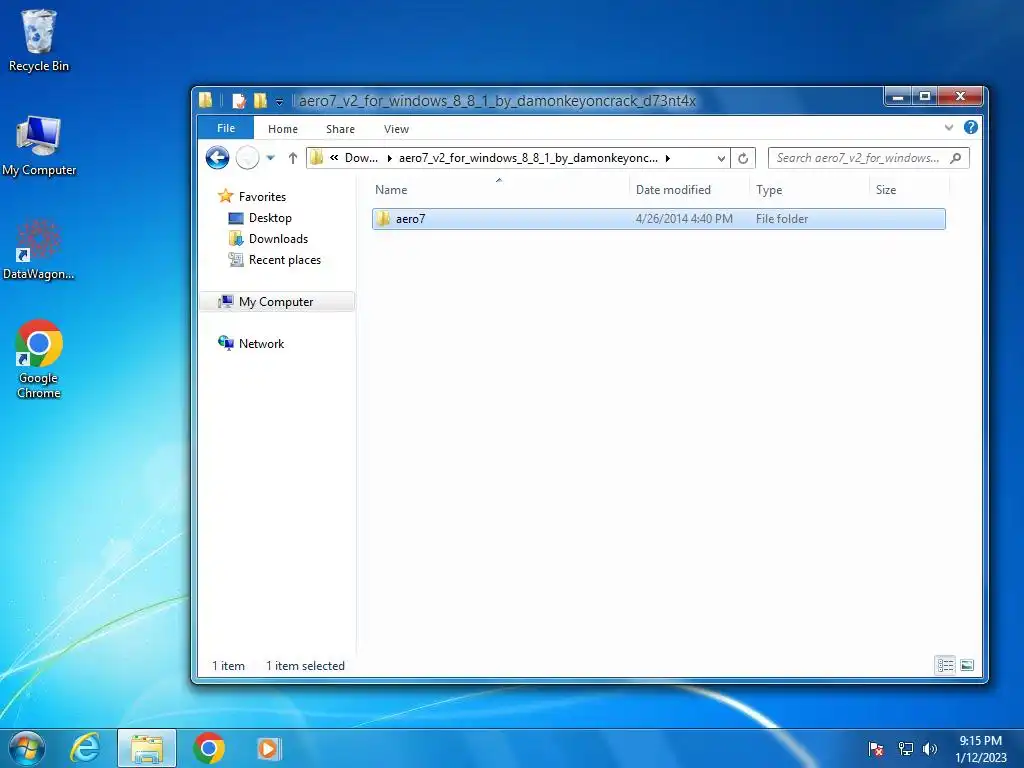The width and height of the screenshot is (1024, 768).
Task: Click the window folder system icon
Action: 206,100
